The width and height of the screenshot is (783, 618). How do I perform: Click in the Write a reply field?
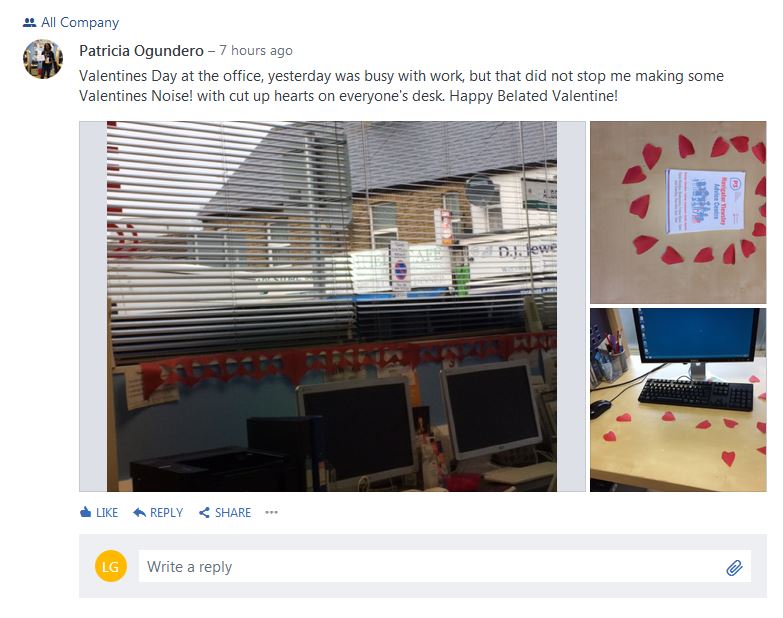tap(444, 566)
